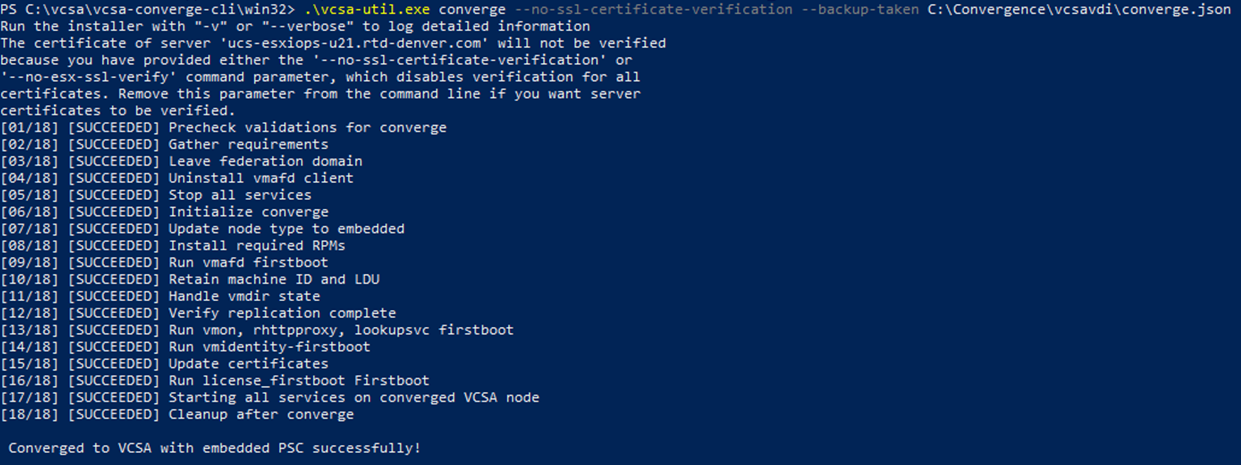Click the 'Run license_firstboot Firstboot' line
1241x465 pixels.
point(299,381)
